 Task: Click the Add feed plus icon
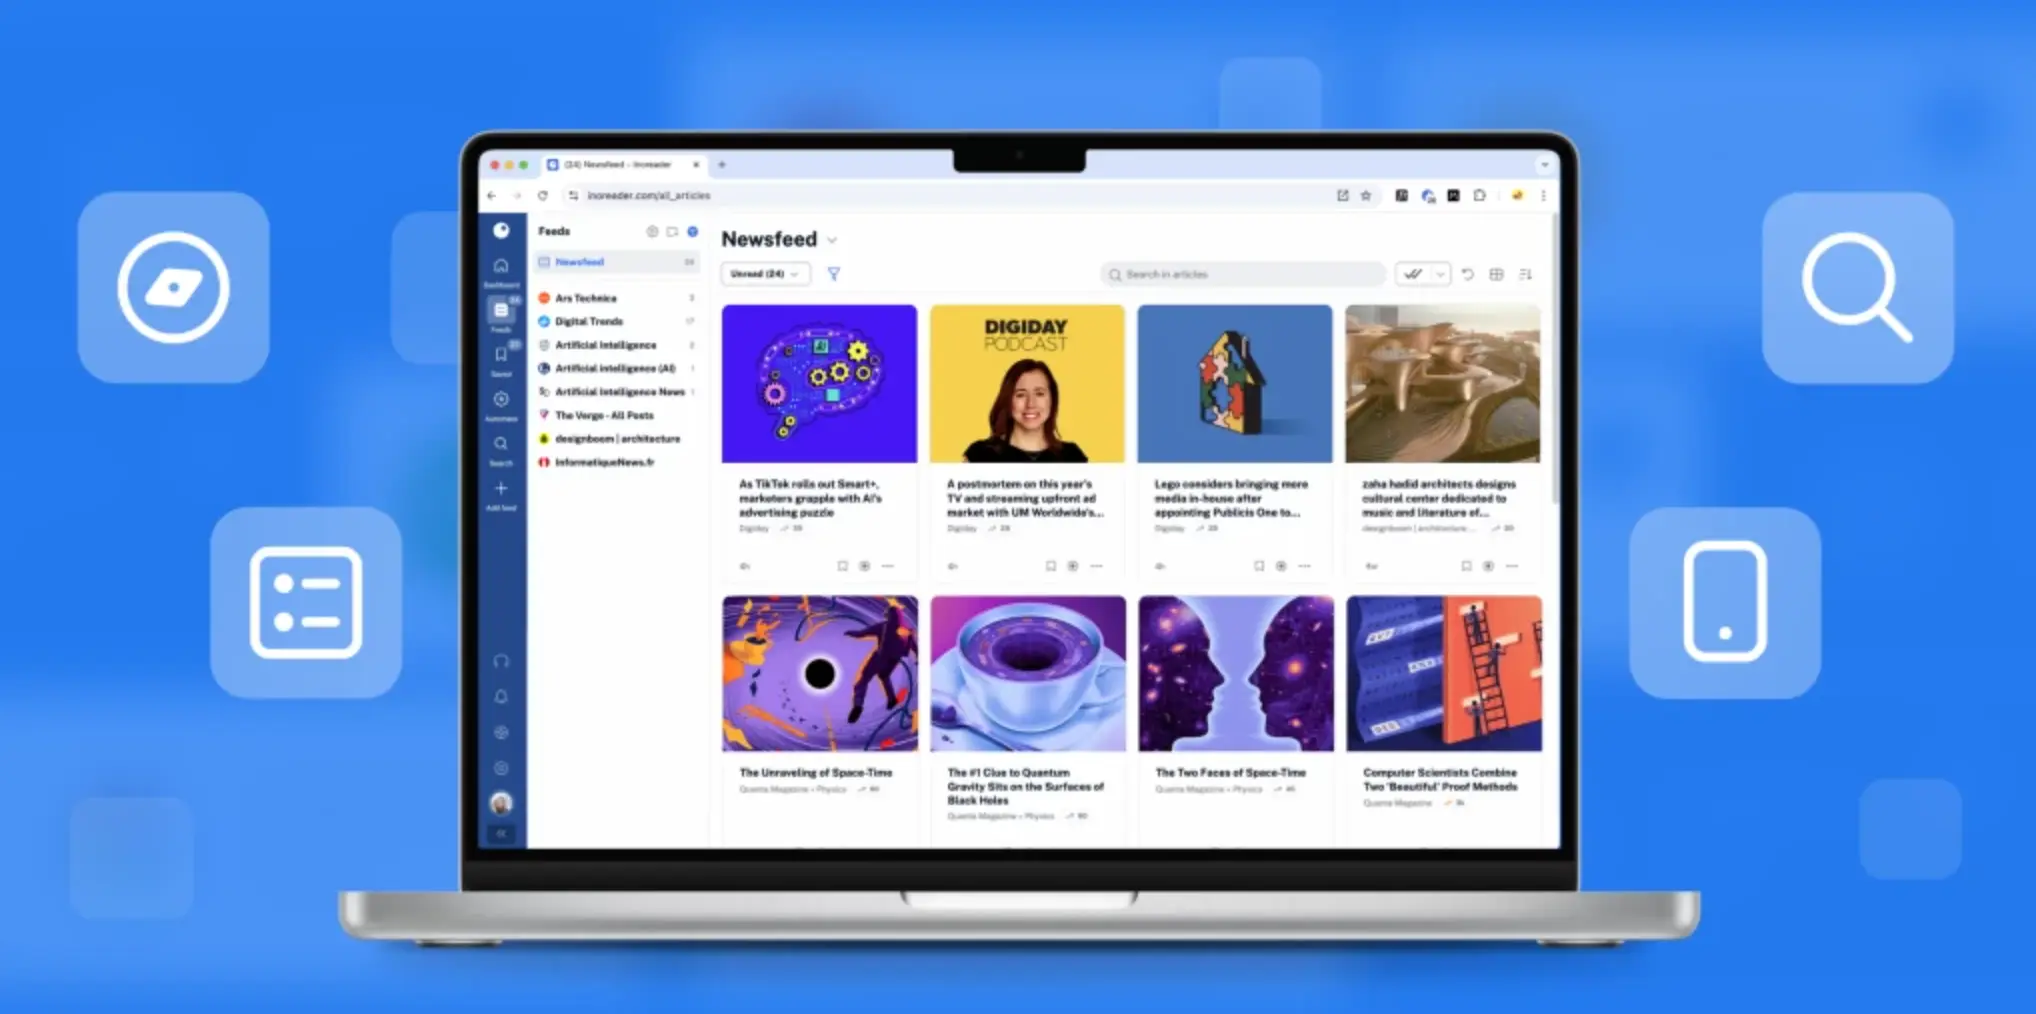(x=501, y=490)
